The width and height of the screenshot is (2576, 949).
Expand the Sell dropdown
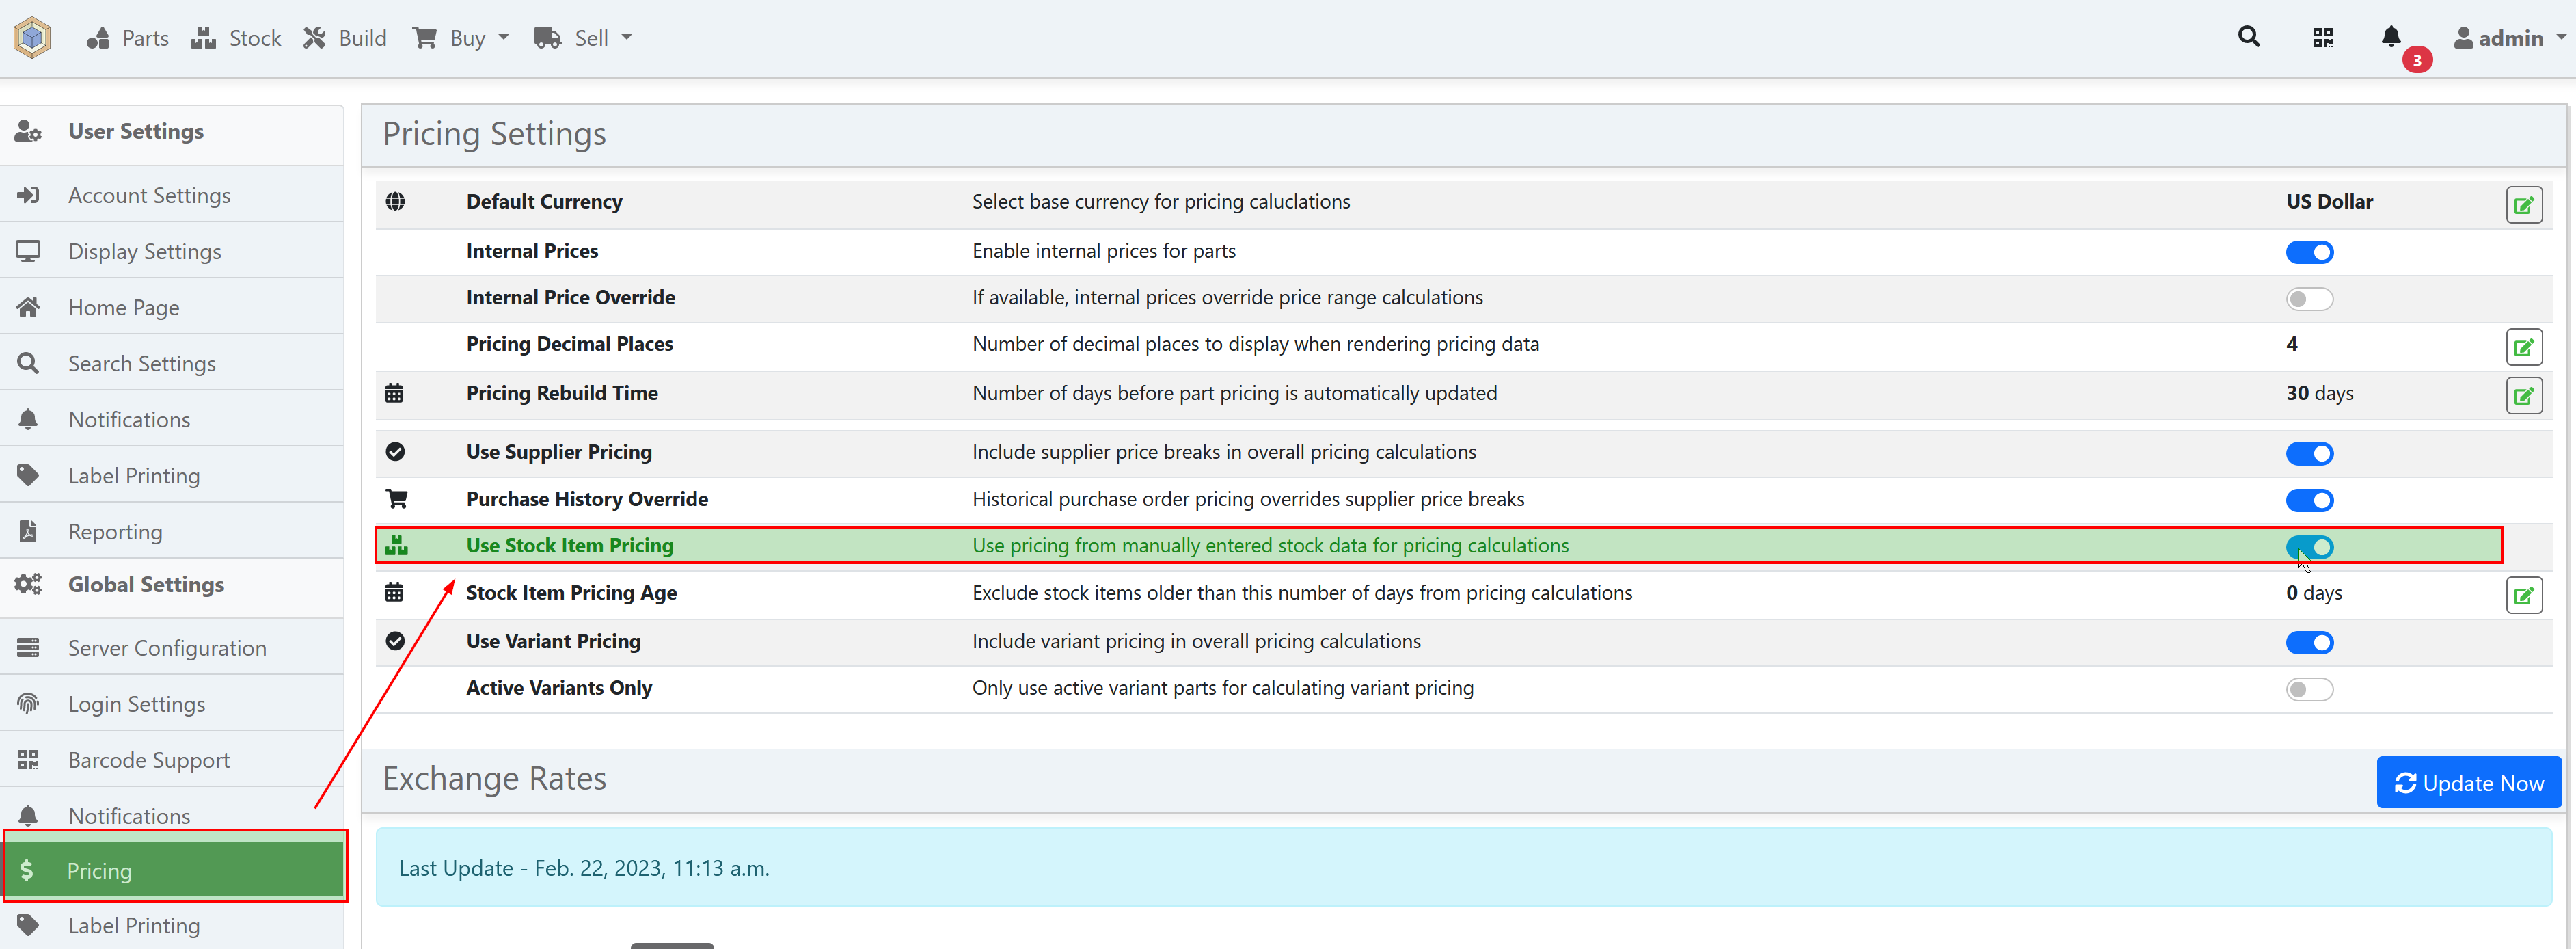click(584, 37)
